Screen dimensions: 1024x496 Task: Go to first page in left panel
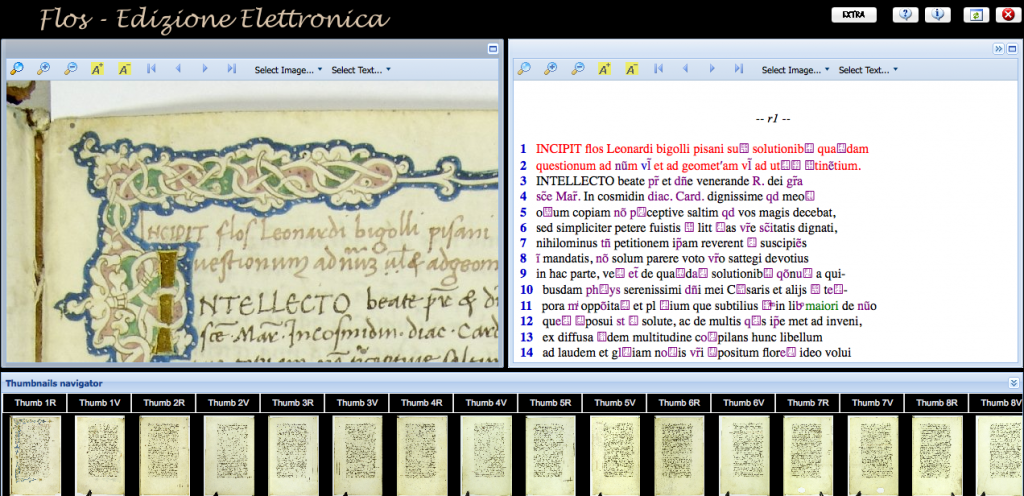(152, 69)
